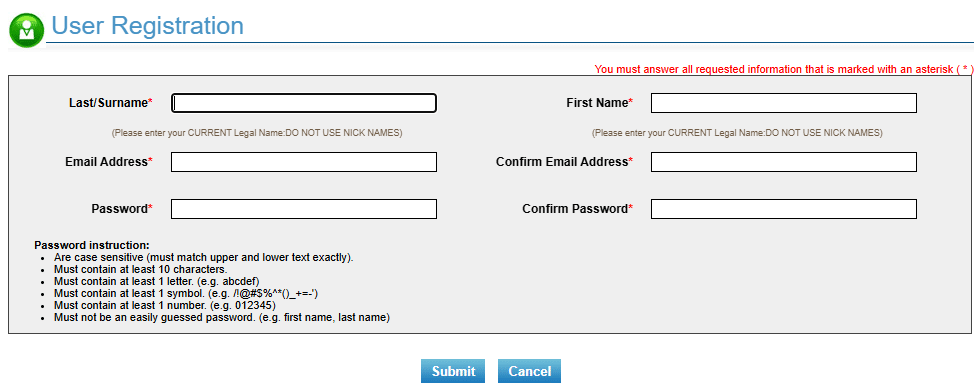Click the legal name hint under First Name

click(737, 133)
